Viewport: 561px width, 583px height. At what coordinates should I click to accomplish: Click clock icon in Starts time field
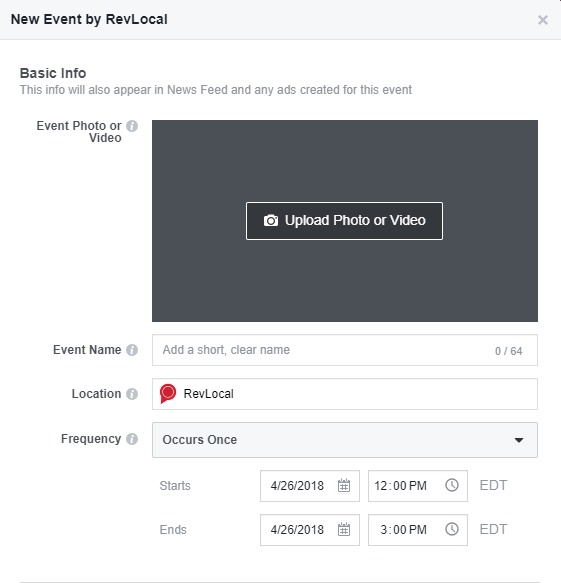click(x=452, y=485)
